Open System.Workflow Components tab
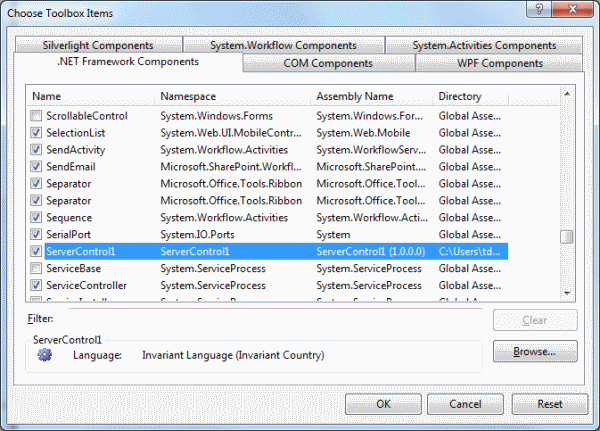 (284, 45)
